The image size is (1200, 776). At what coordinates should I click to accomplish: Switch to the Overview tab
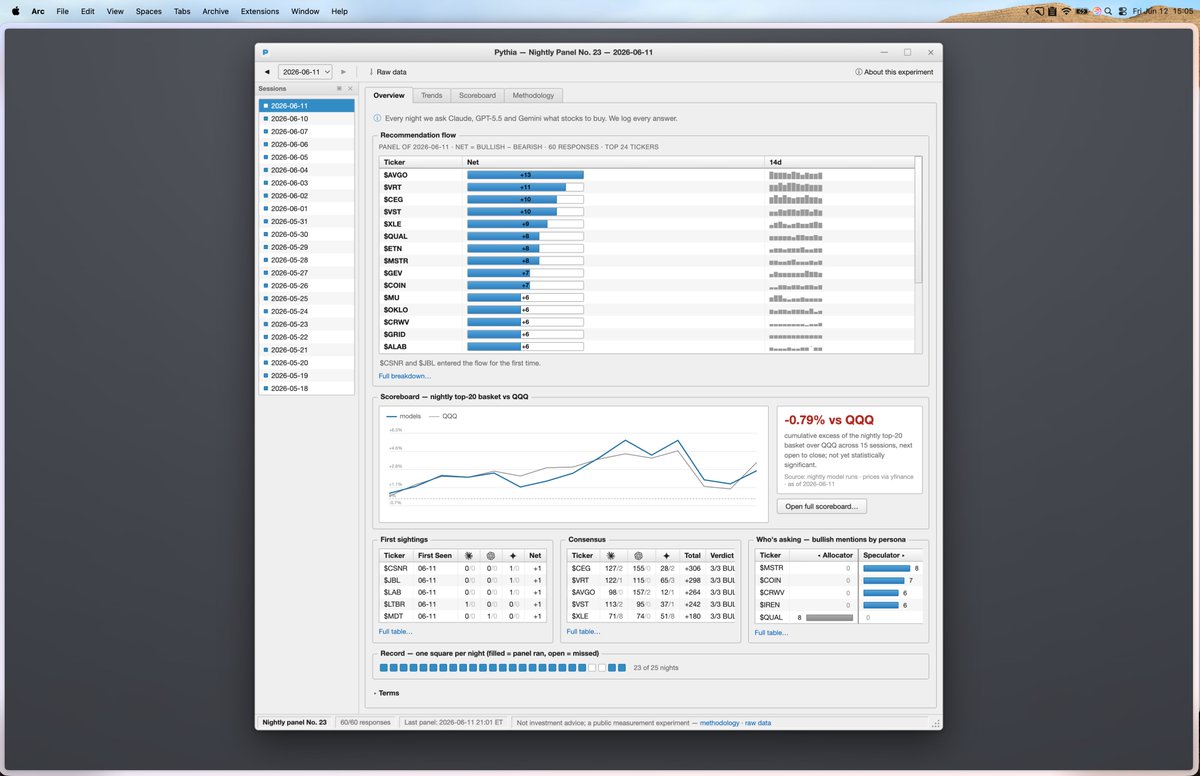389,95
